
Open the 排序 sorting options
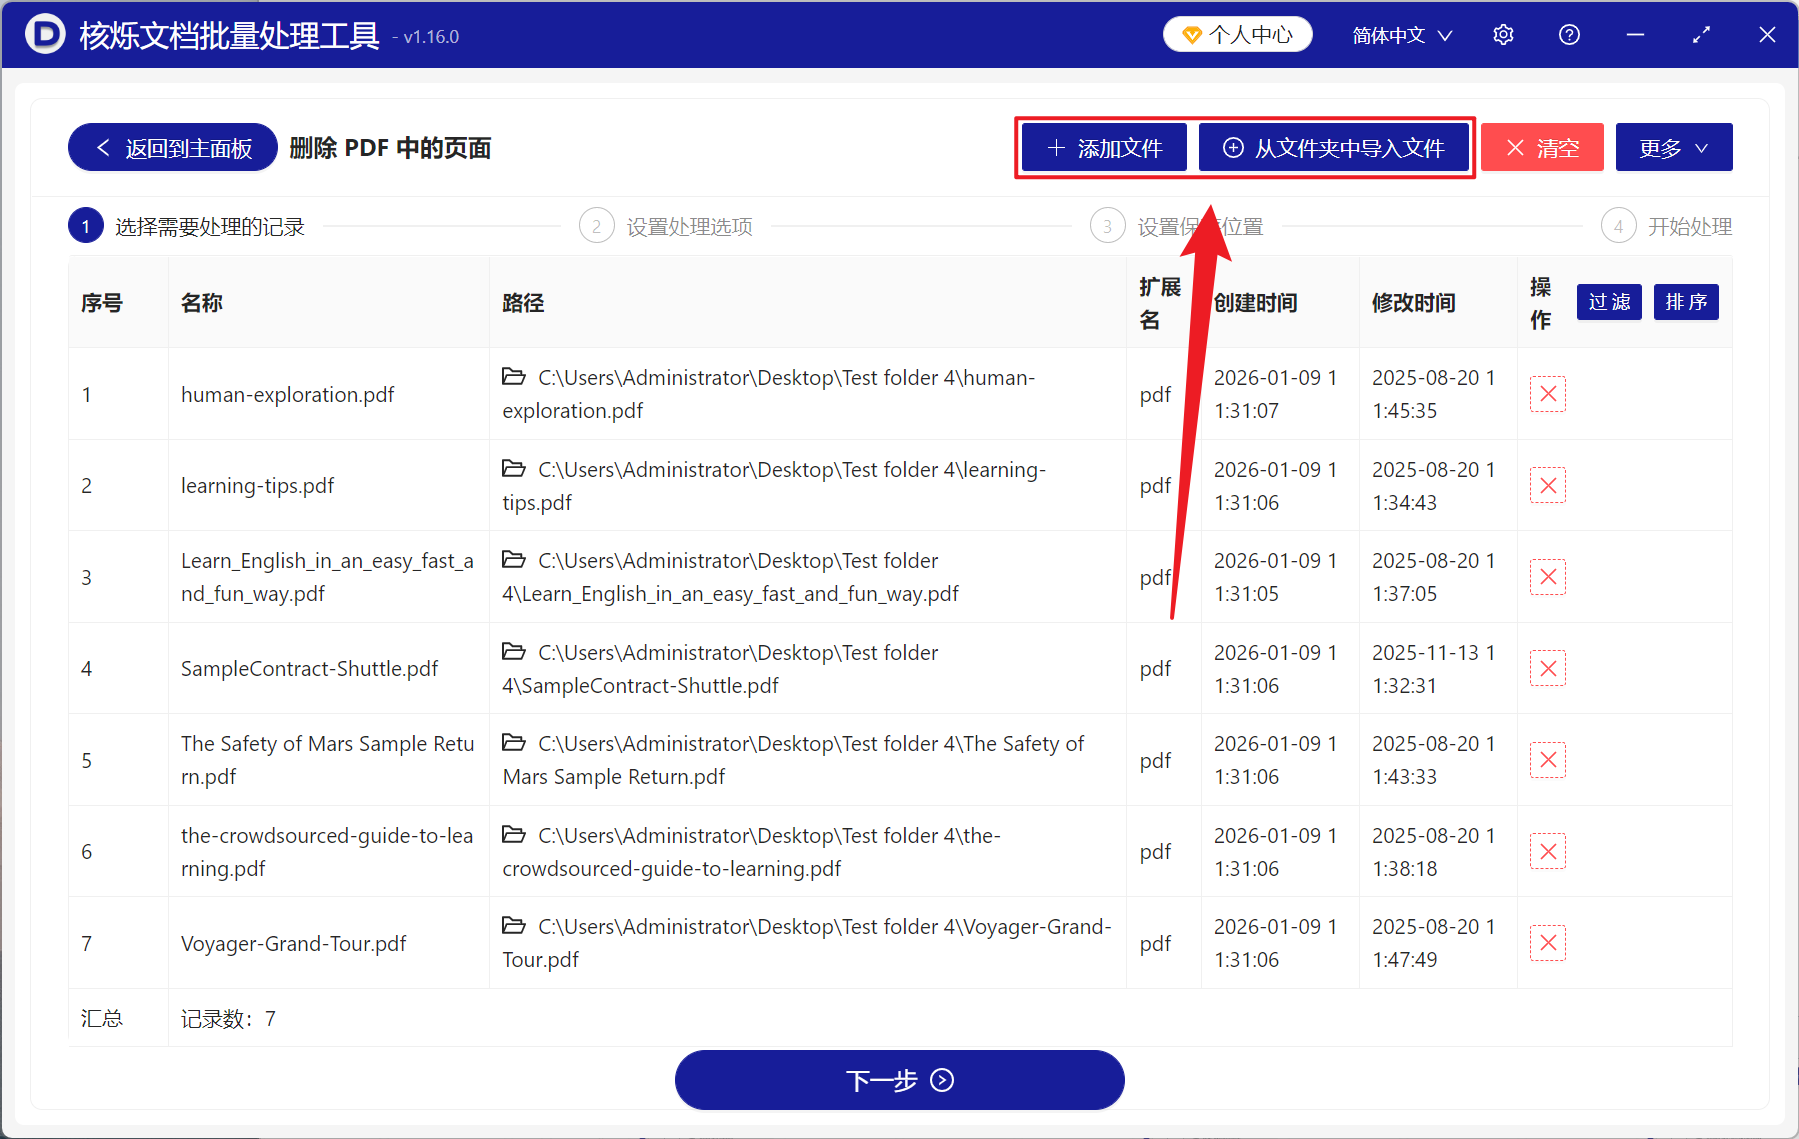(x=1685, y=302)
